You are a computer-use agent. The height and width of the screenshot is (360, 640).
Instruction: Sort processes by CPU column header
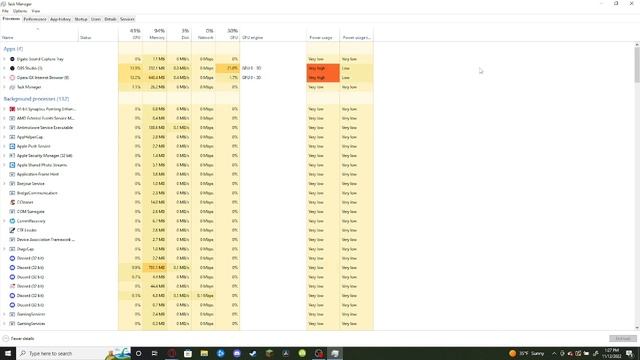click(x=131, y=34)
